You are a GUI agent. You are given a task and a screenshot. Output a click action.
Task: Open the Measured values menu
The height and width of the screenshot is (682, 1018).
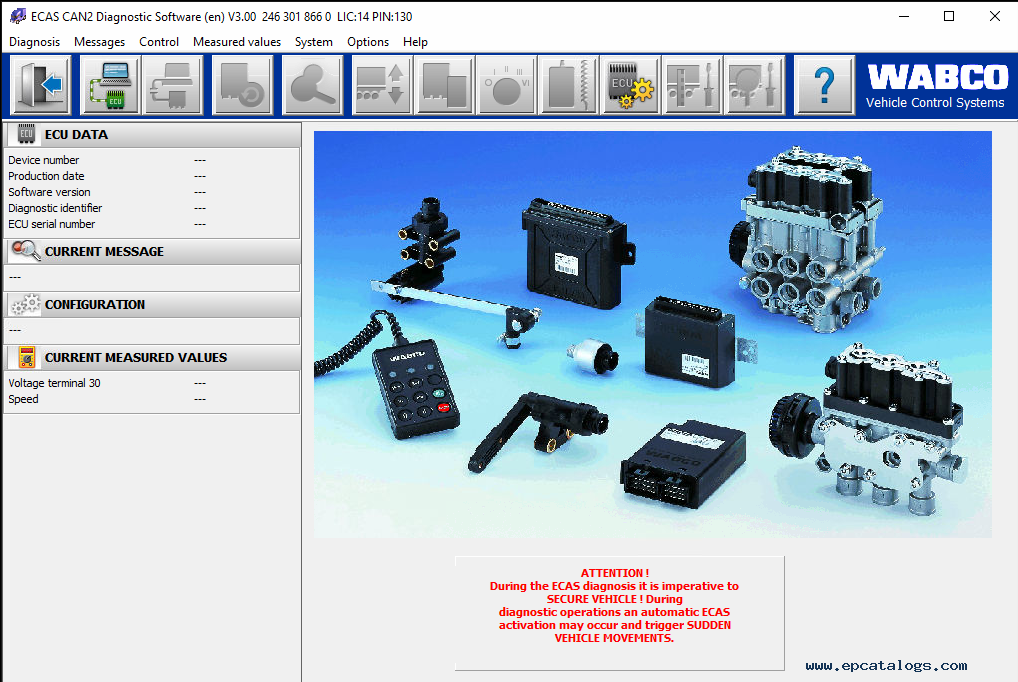point(236,42)
